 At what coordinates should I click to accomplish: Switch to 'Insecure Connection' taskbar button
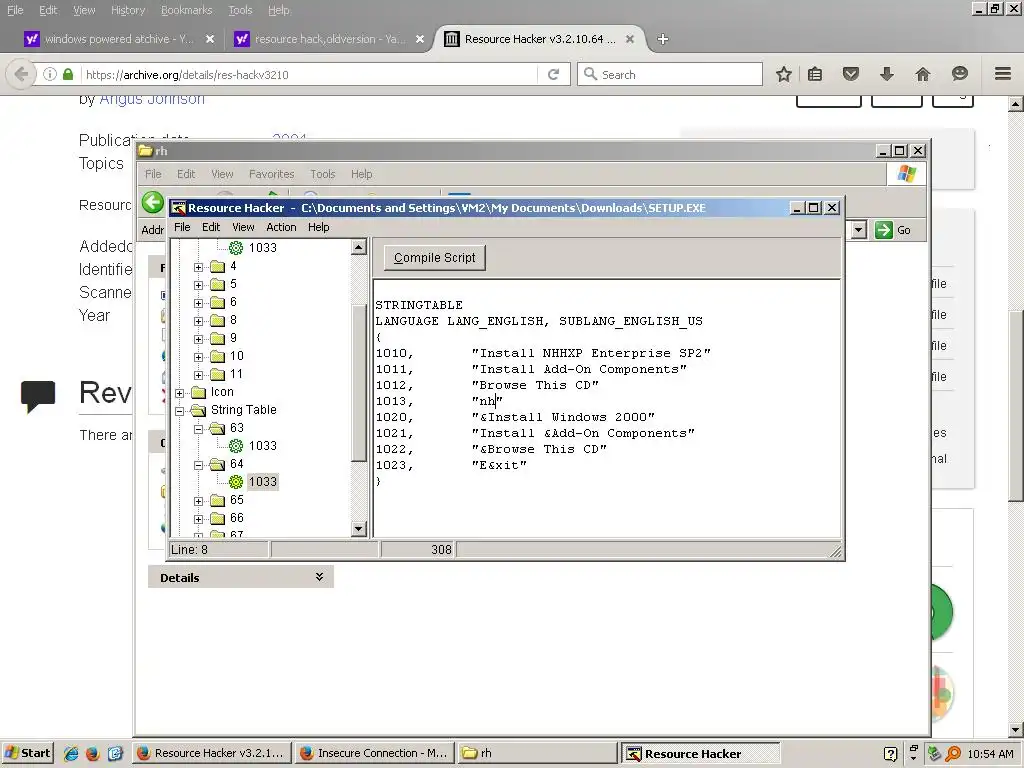[x=375, y=753]
